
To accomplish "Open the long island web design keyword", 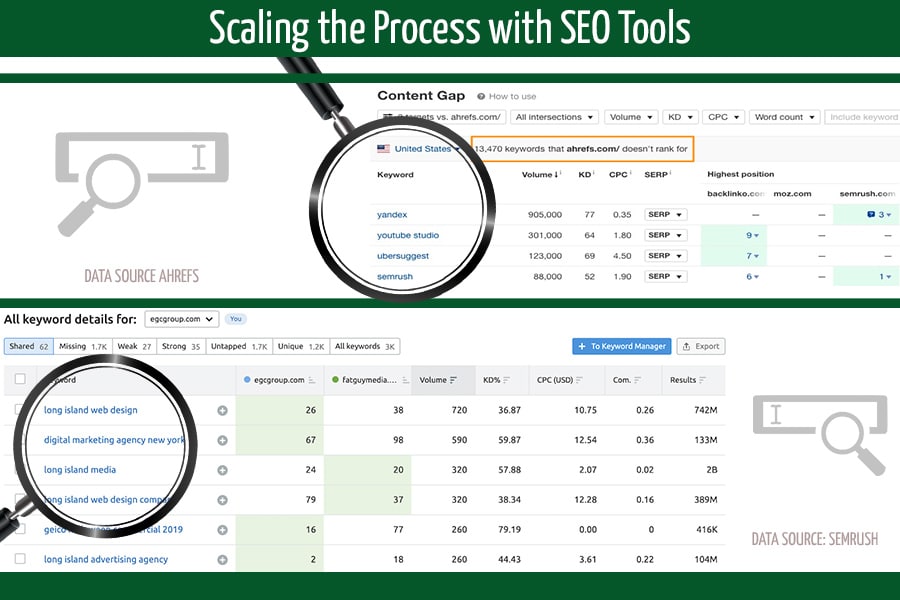I will [x=91, y=410].
